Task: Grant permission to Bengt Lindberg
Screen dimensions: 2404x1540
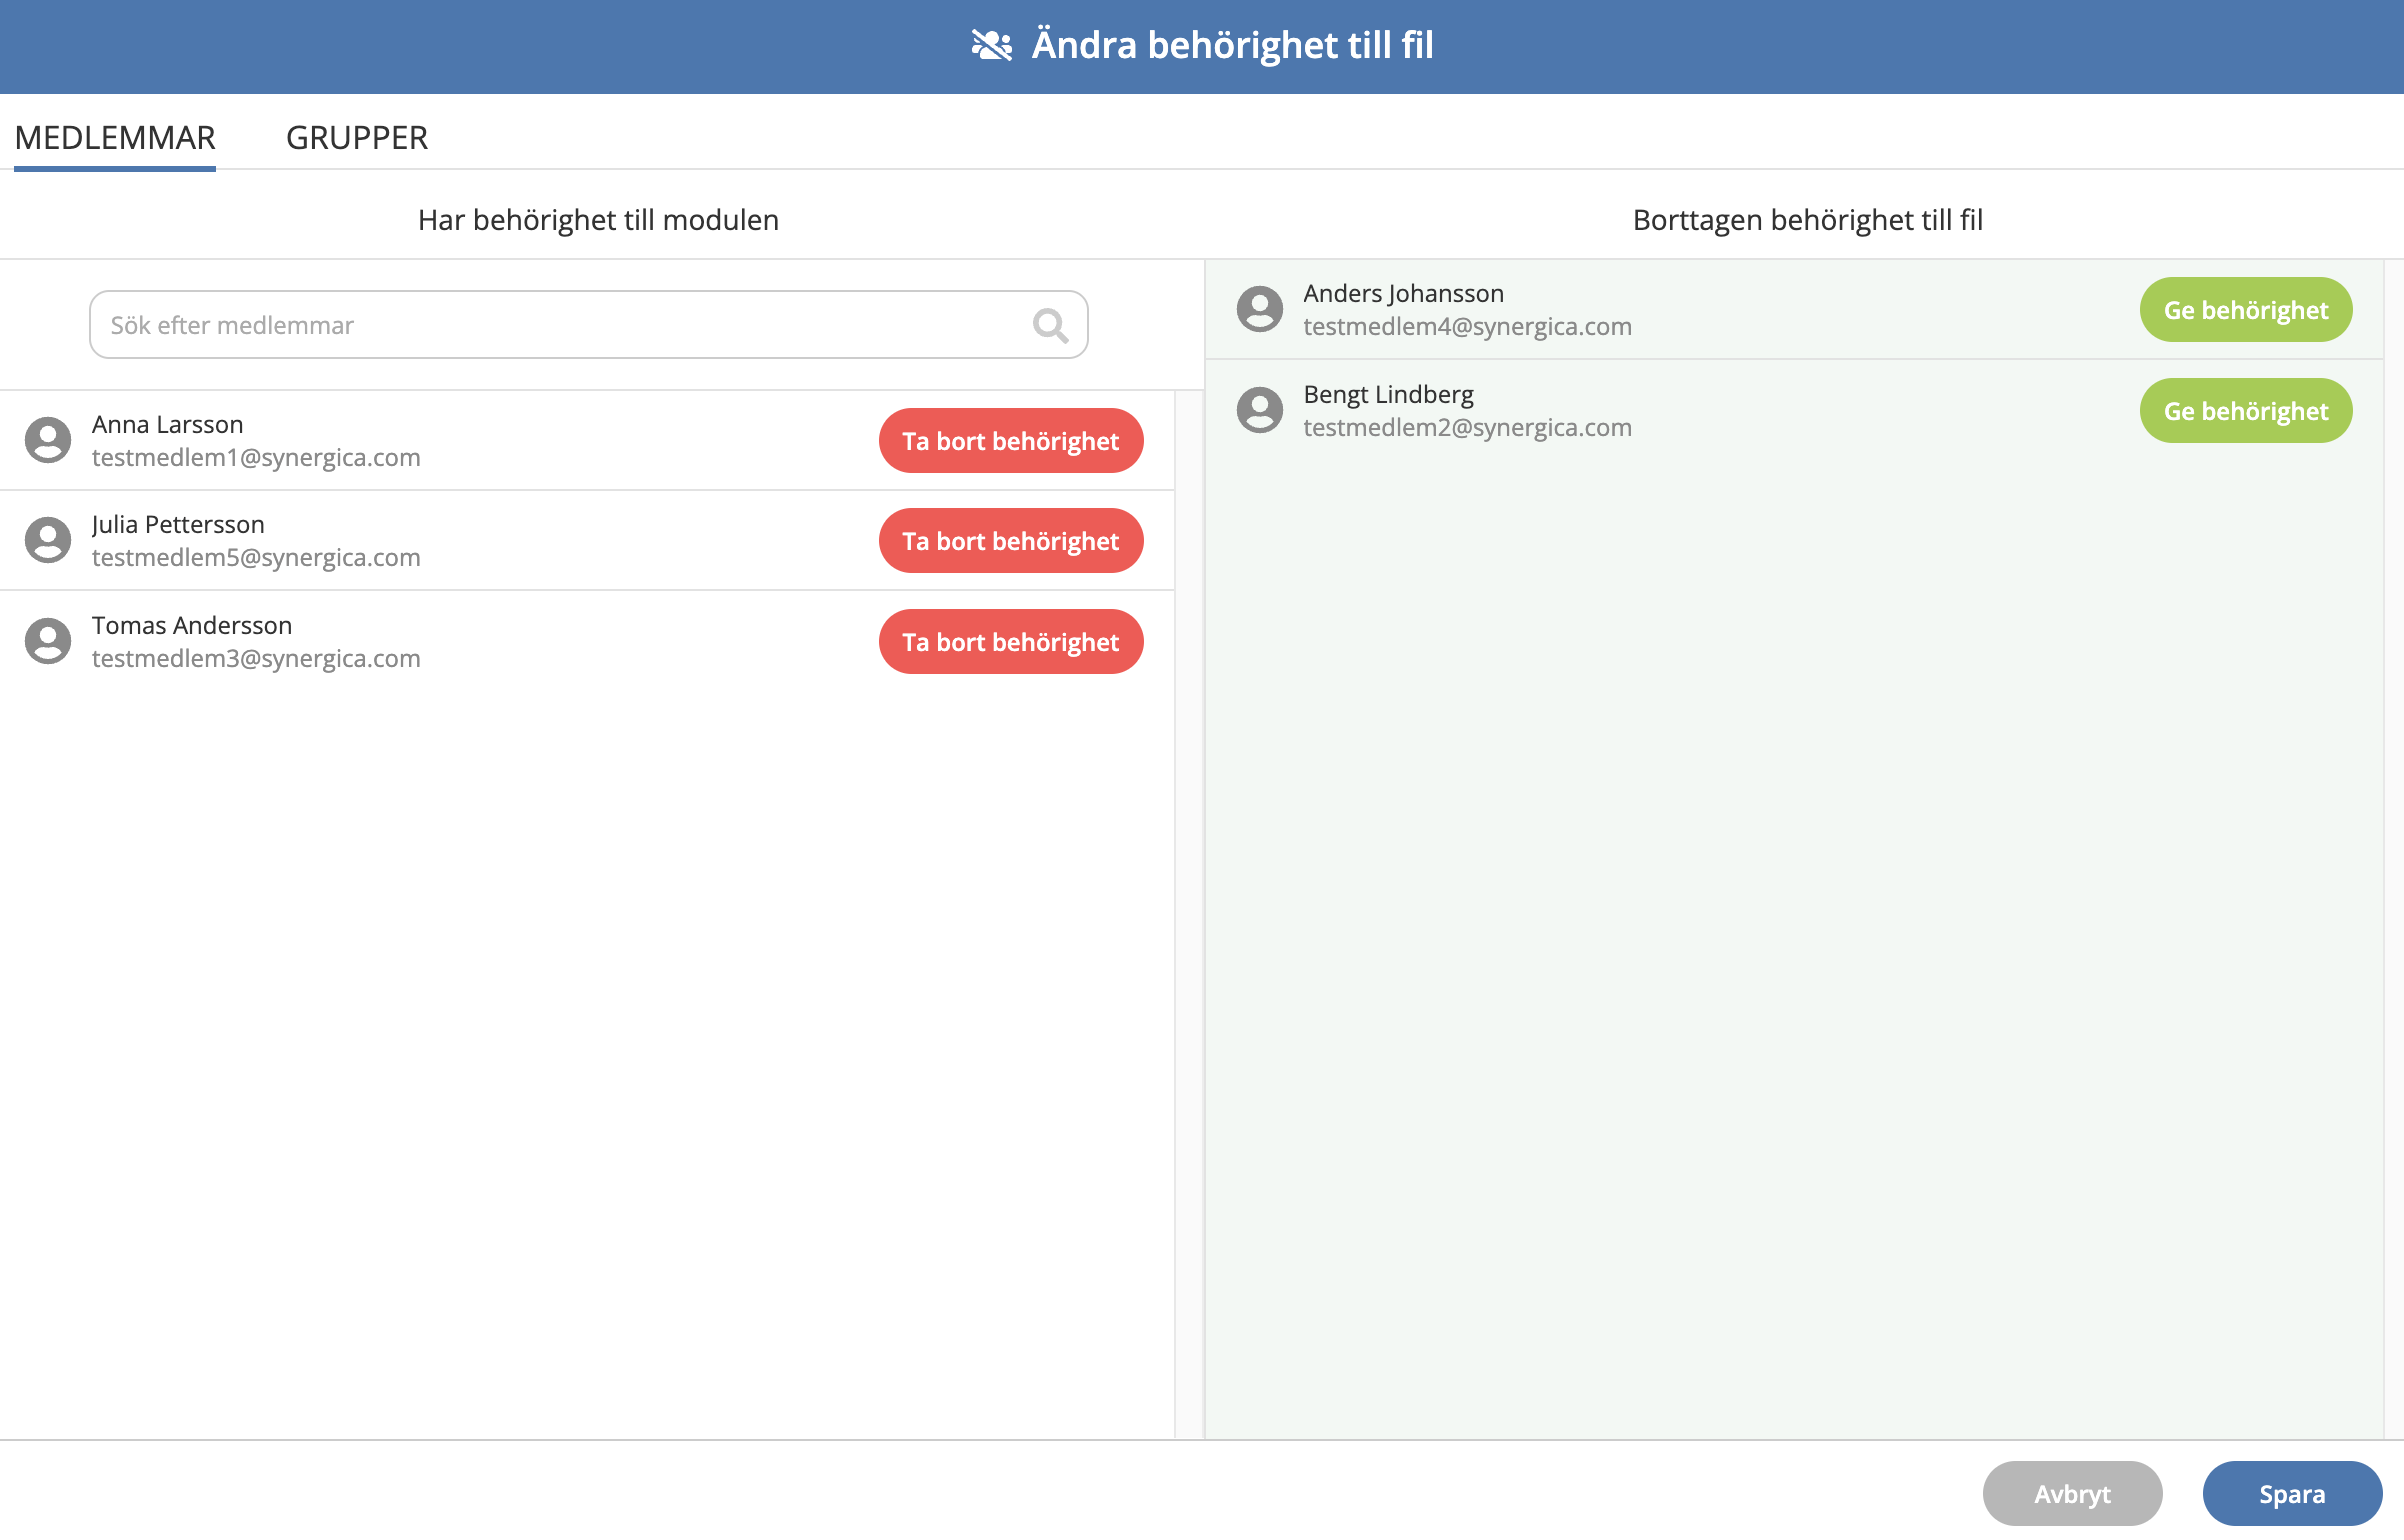Action: pyautogui.click(x=2246, y=410)
